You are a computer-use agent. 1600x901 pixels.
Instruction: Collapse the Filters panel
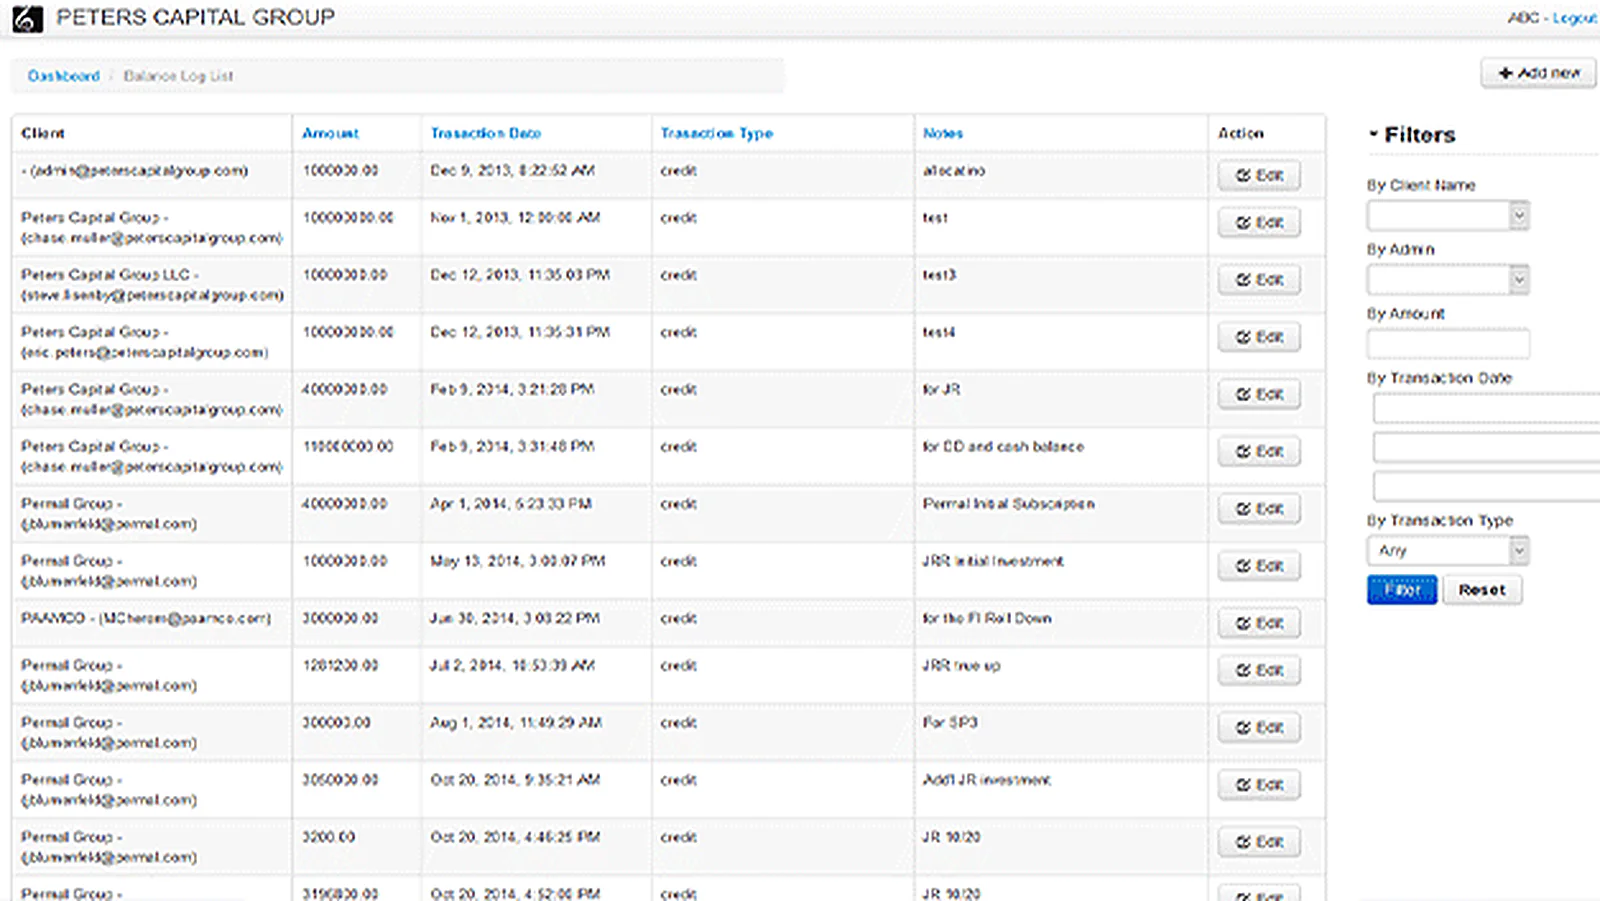[1412, 134]
